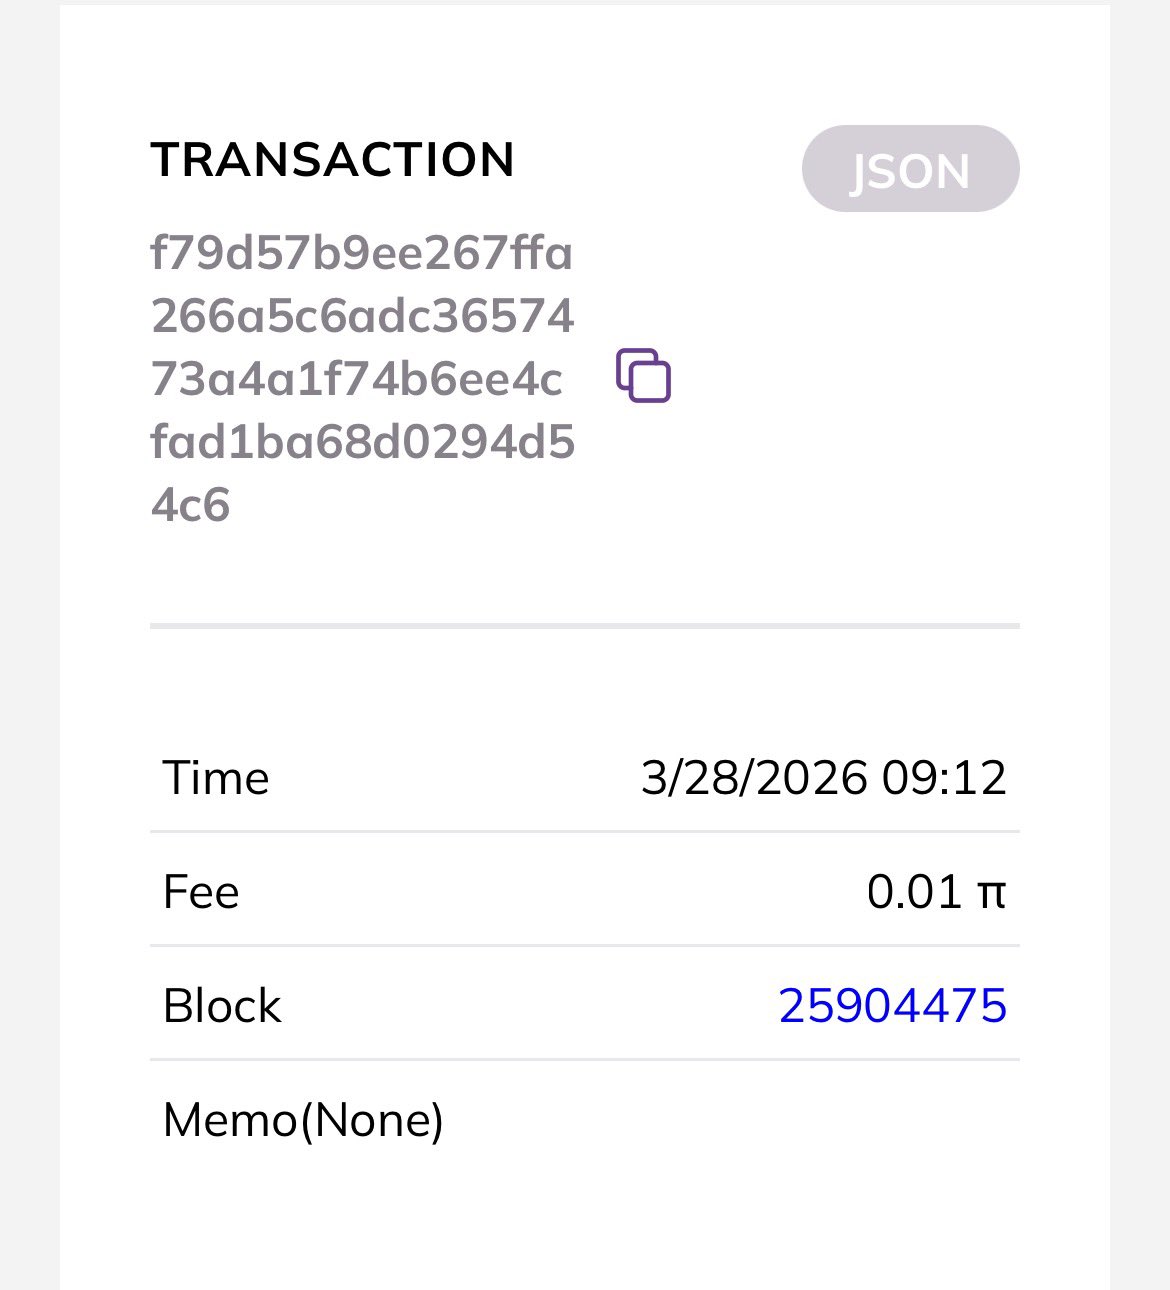Select the hash line starting f79d57b9
1170x1290 pixels.
pos(361,252)
